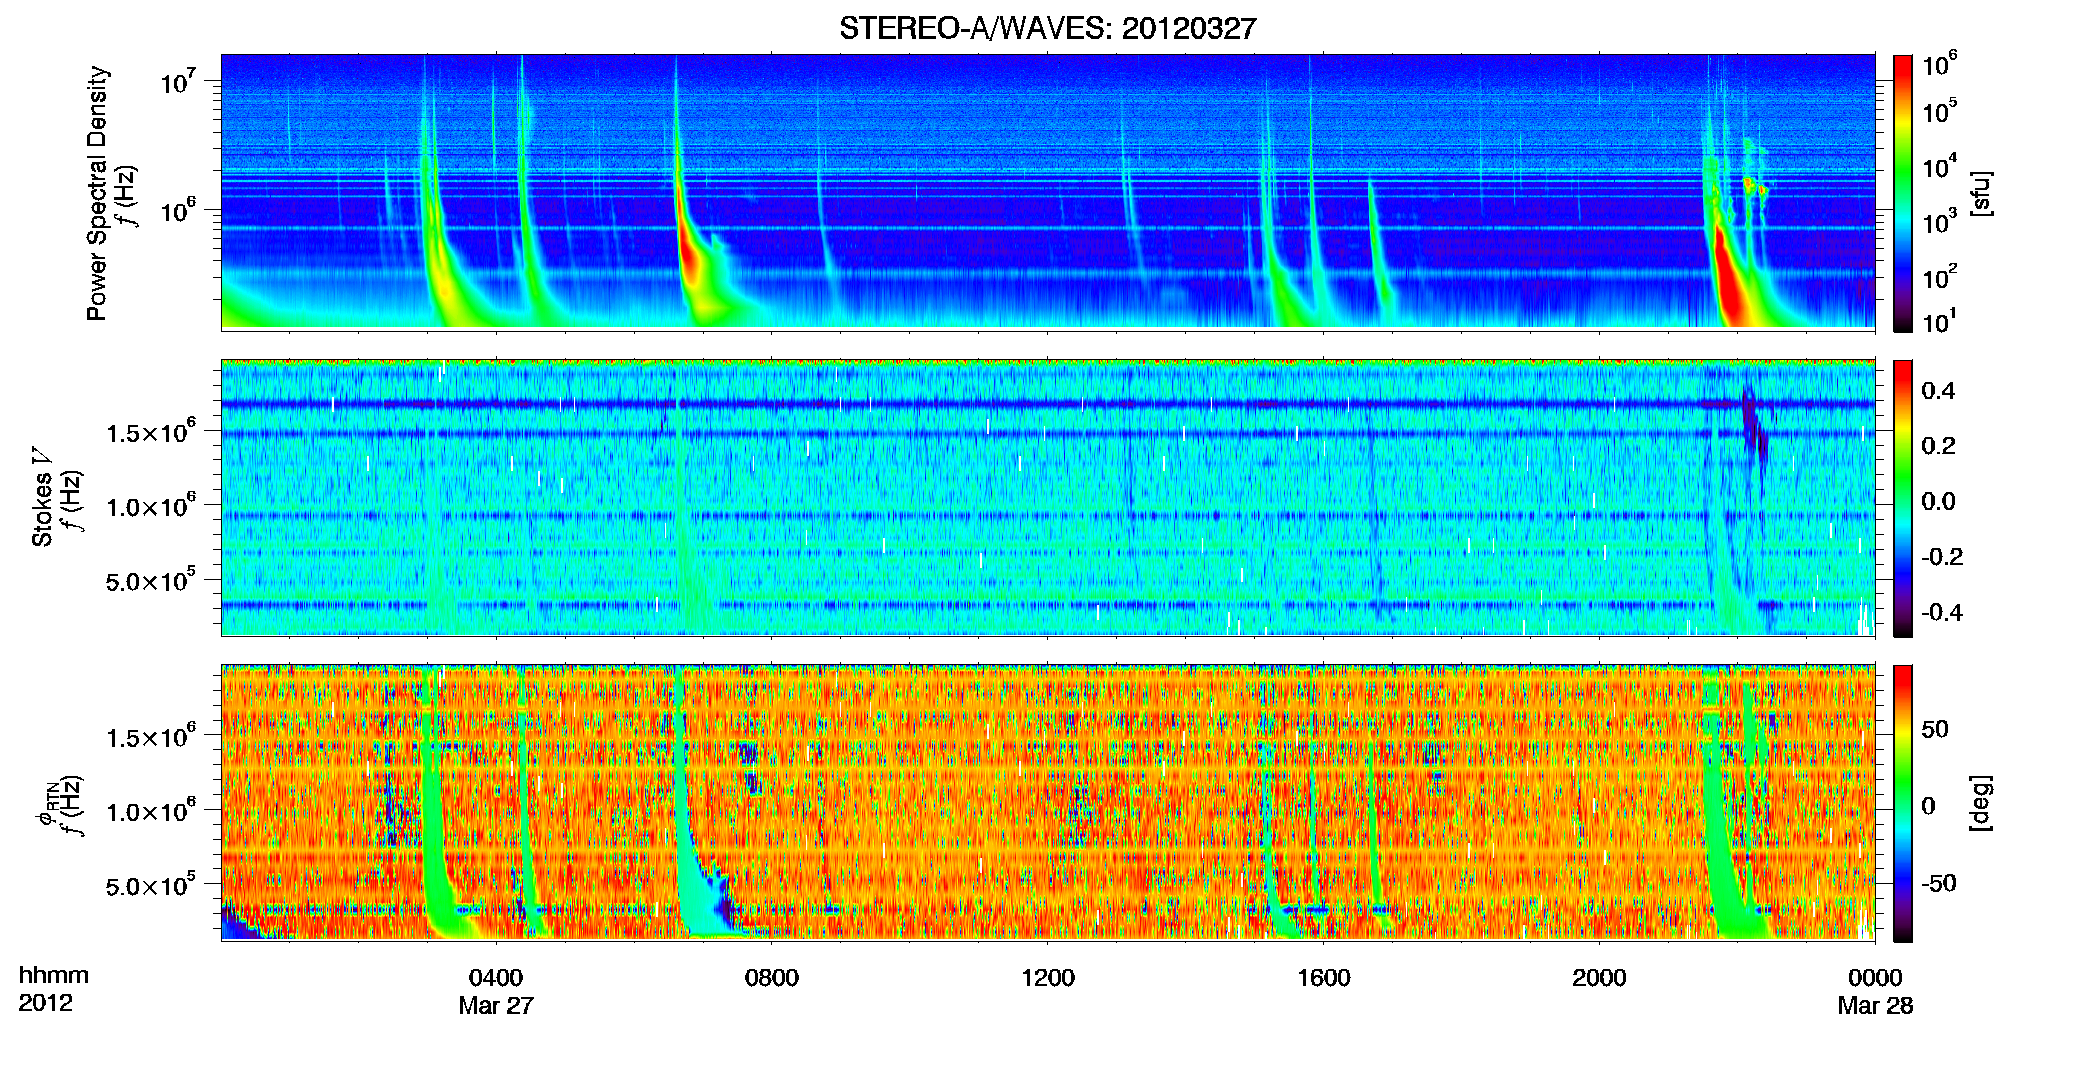
Task: Click the 0.4 value on Stokes V color bar
Action: pos(1938,391)
